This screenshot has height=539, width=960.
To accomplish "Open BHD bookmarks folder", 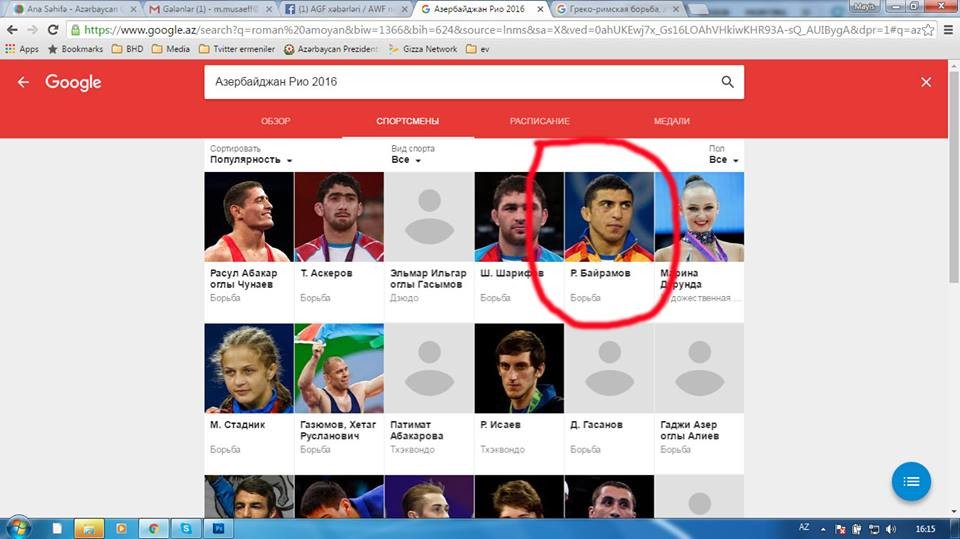I will [x=127, y=49].
